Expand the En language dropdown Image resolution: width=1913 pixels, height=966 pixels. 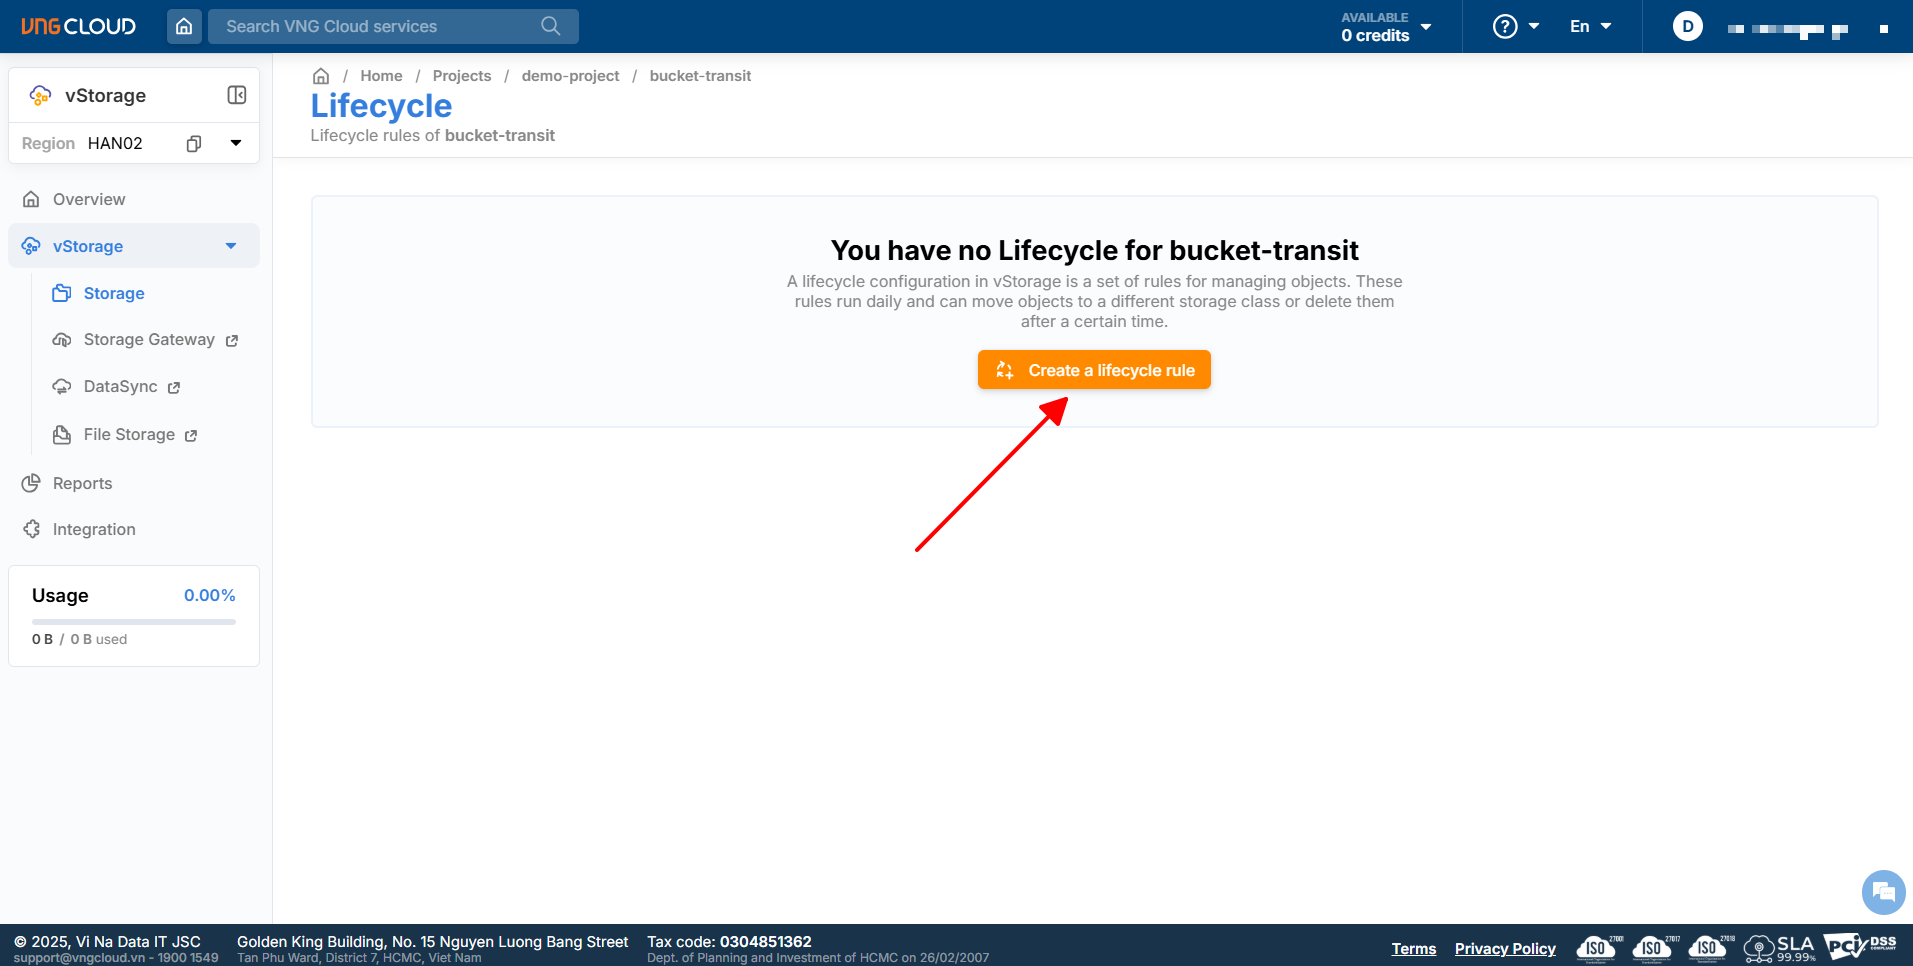(1590, 26)
